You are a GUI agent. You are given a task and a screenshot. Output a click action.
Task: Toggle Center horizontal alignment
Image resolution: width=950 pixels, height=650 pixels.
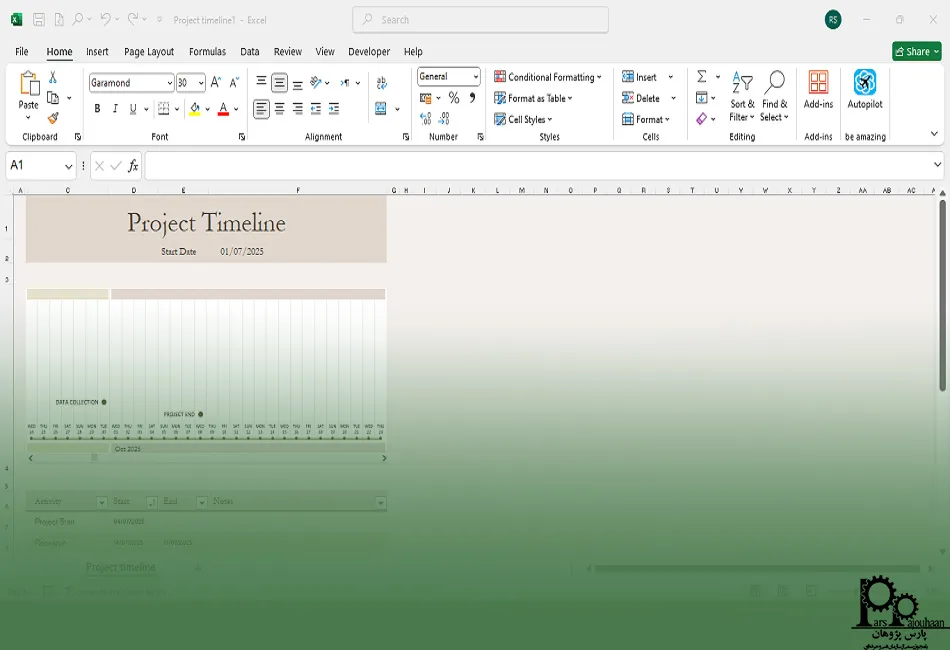(x=279, y=109)
